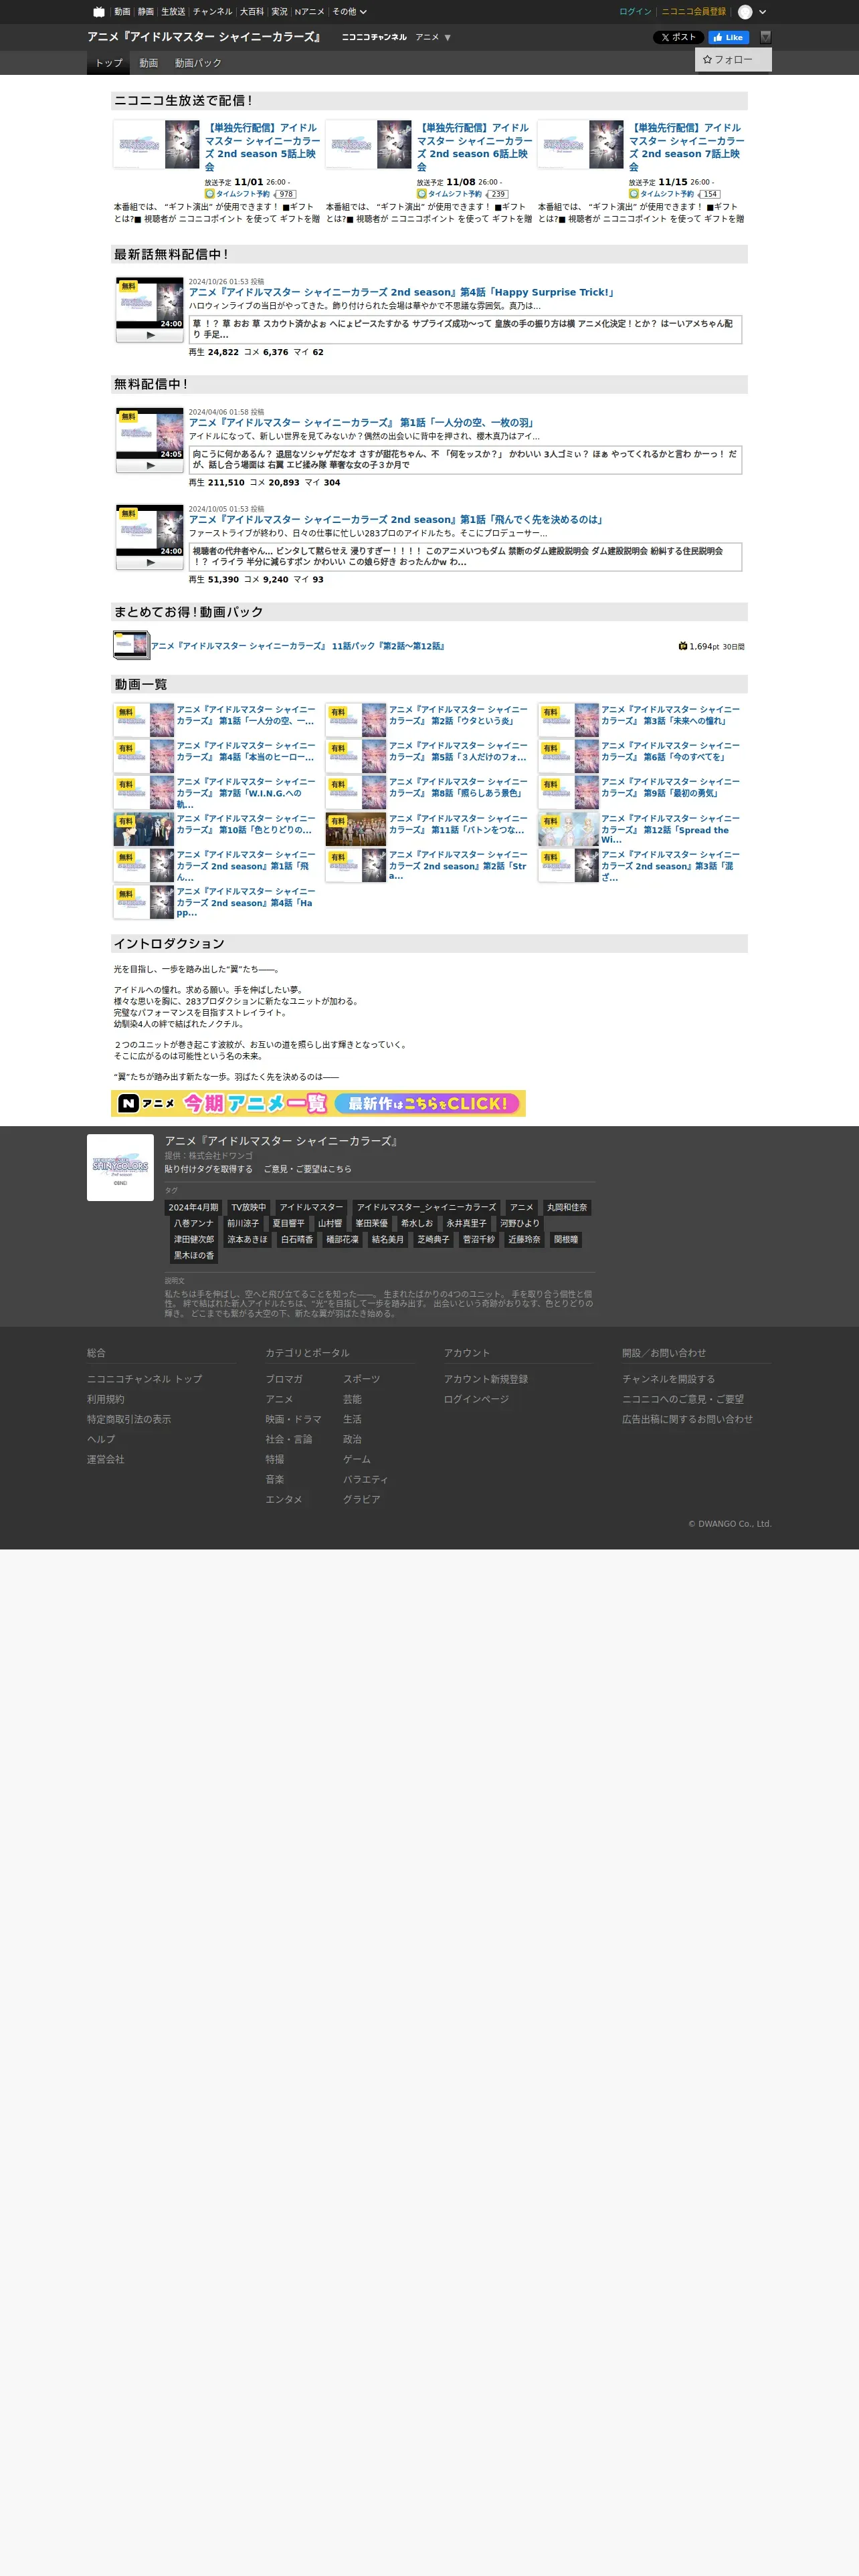The image size is (859, 2576).
Task: Open 第1話「一人分の空、一枚の羽」 free video title
Action: [362, 422]
